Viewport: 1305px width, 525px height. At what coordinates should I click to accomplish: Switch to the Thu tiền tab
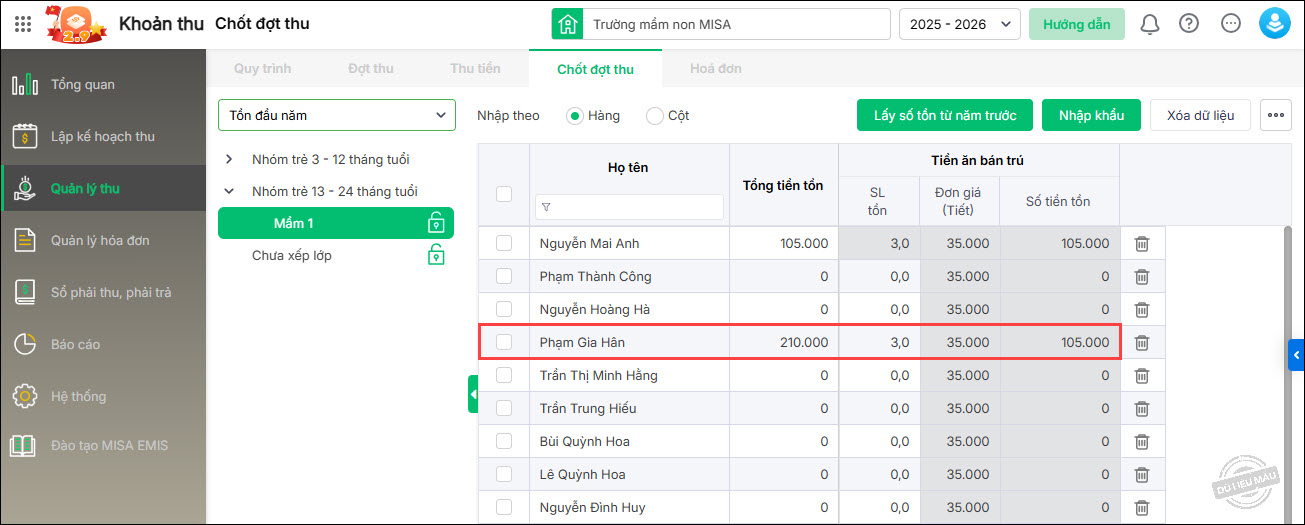point(475,69)
